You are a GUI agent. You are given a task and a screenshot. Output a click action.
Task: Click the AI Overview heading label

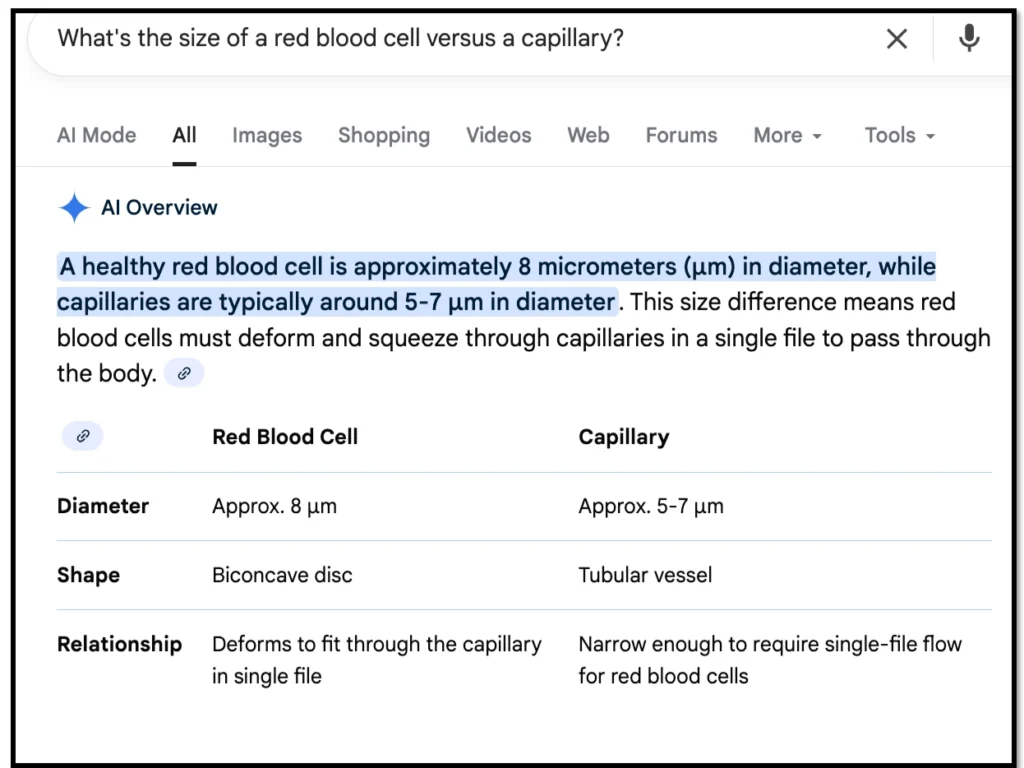click(160, 207)
